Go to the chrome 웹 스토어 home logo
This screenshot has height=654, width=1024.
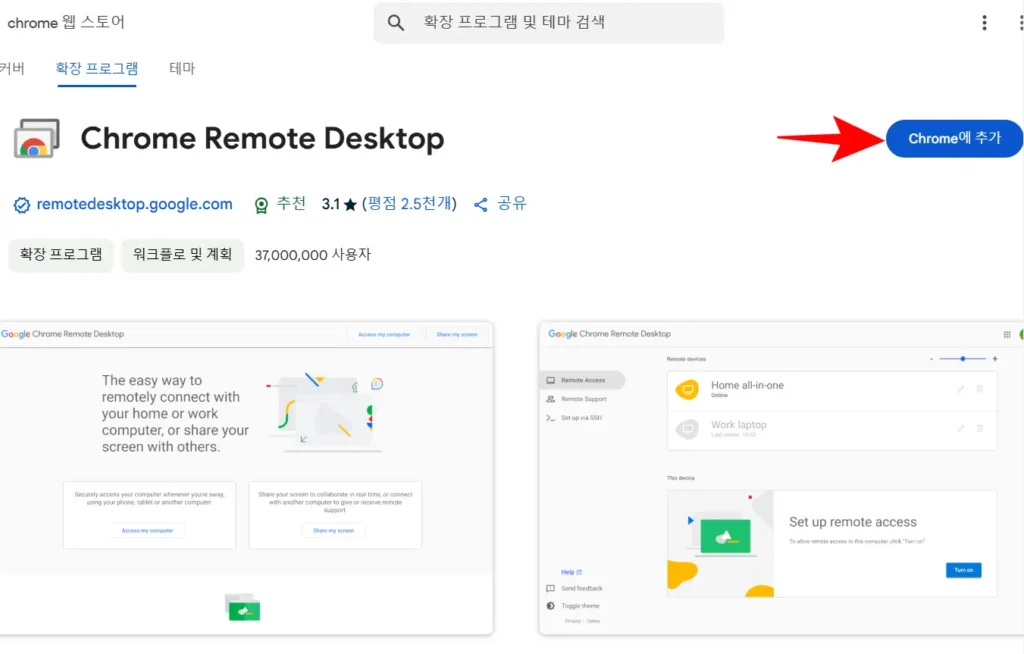(66, 22)
